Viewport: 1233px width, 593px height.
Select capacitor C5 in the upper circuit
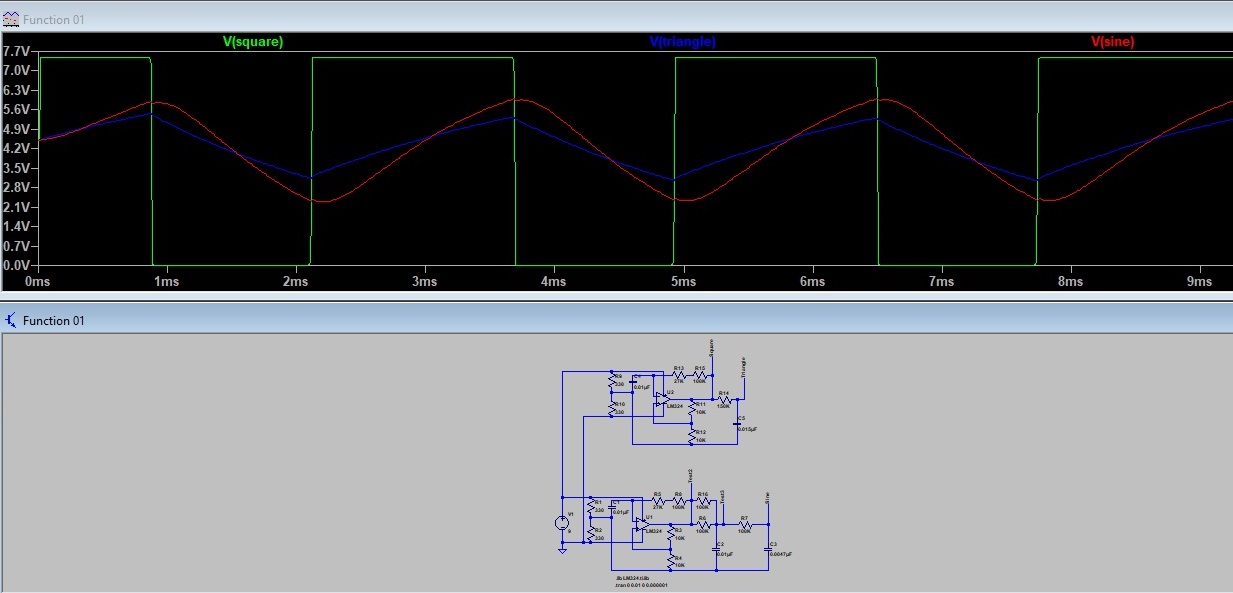(x=737, y=422)
